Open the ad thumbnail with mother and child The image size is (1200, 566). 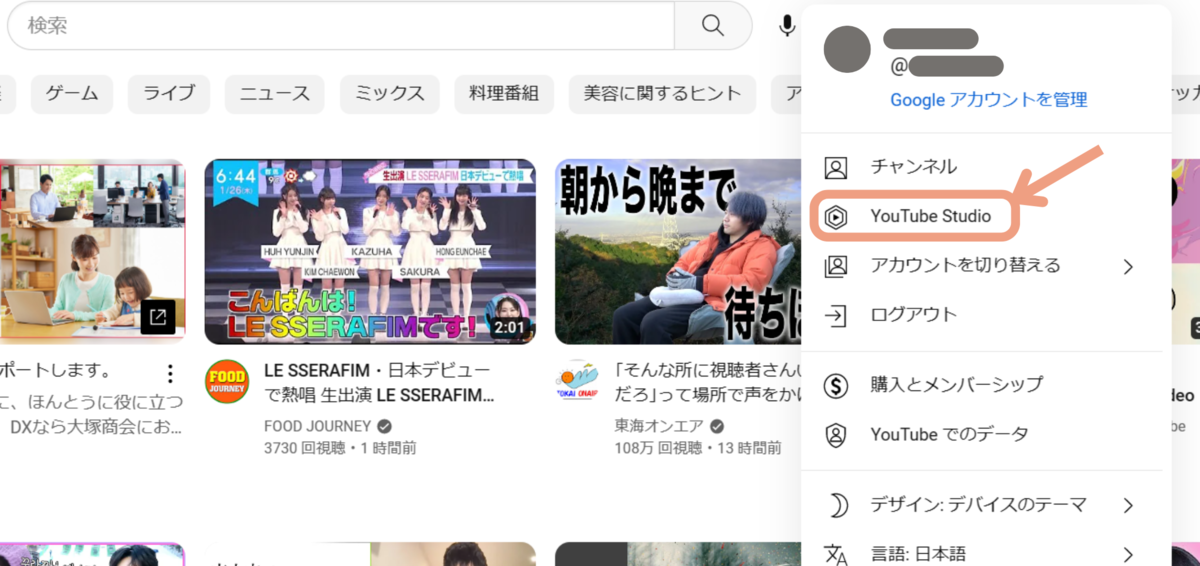click(x=92, y=251)
